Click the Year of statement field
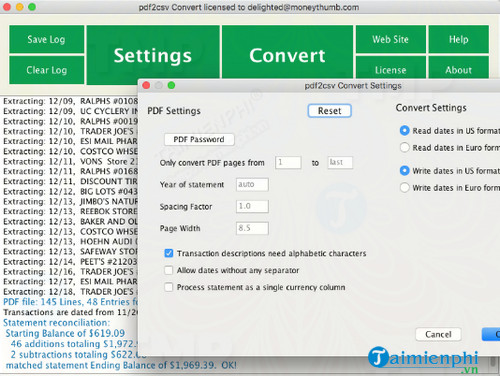This screenshot has width=500, height=376. (252, 184)
